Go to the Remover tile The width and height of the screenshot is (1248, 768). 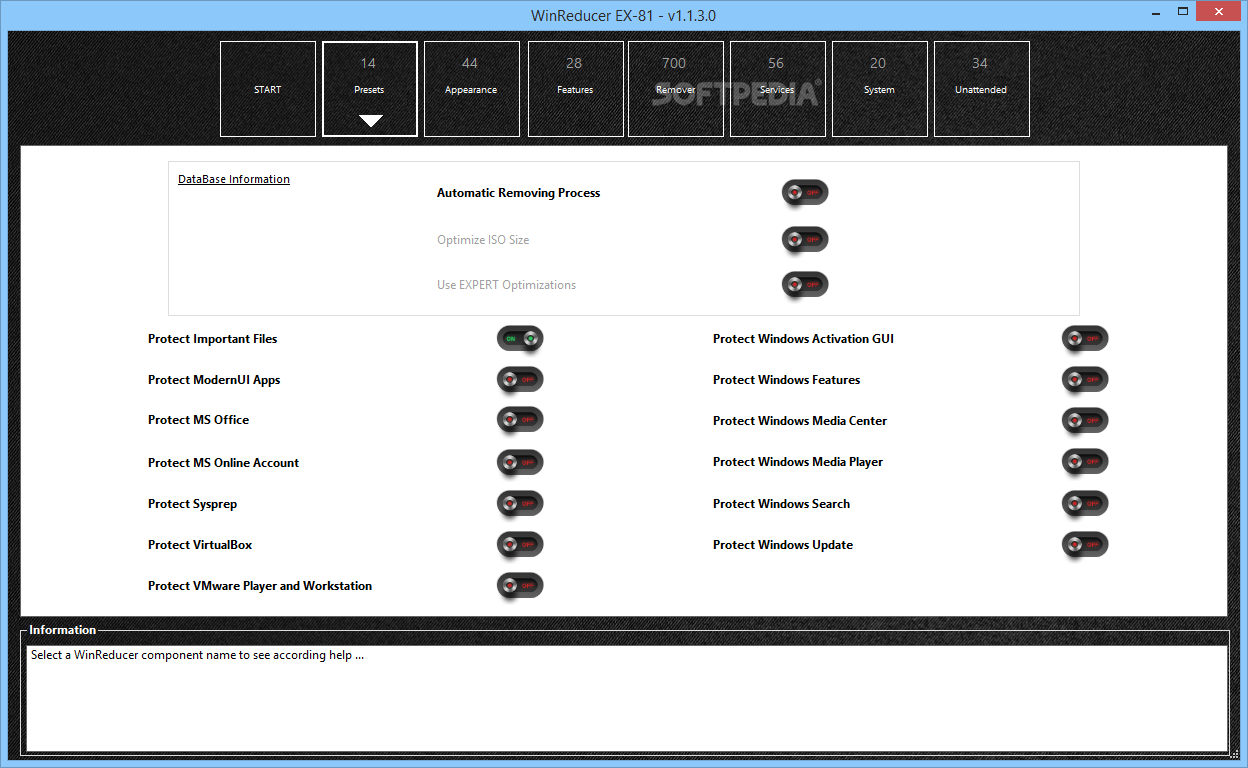(676, 89)
